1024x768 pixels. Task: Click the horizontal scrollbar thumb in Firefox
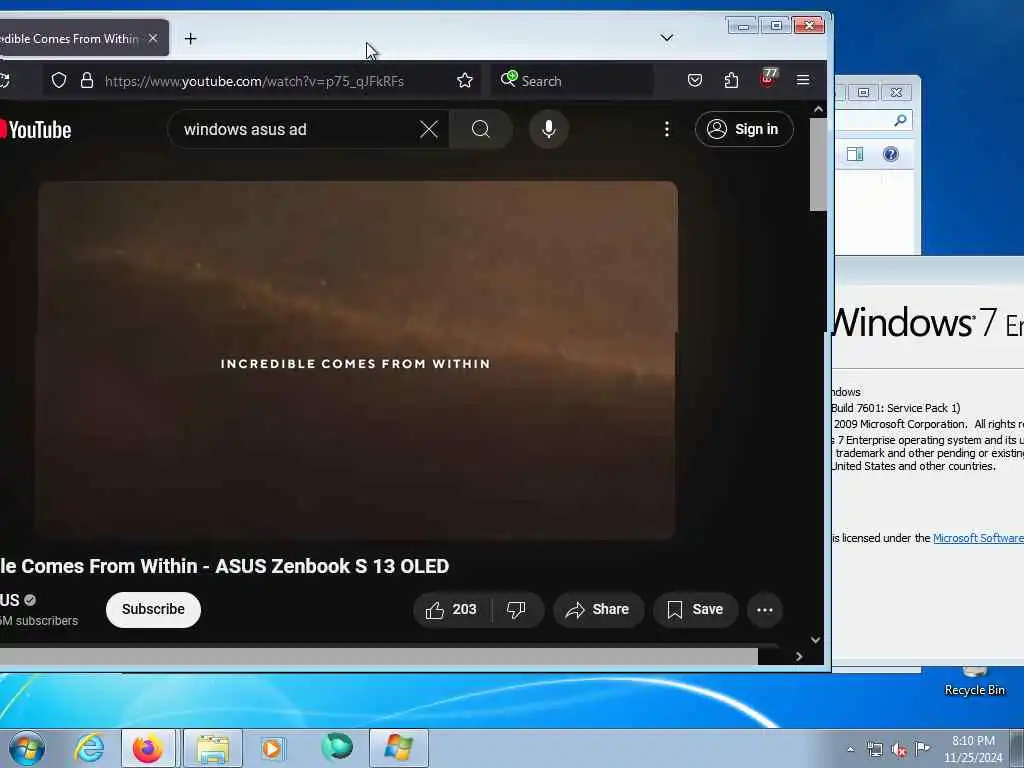click(379, 656)
